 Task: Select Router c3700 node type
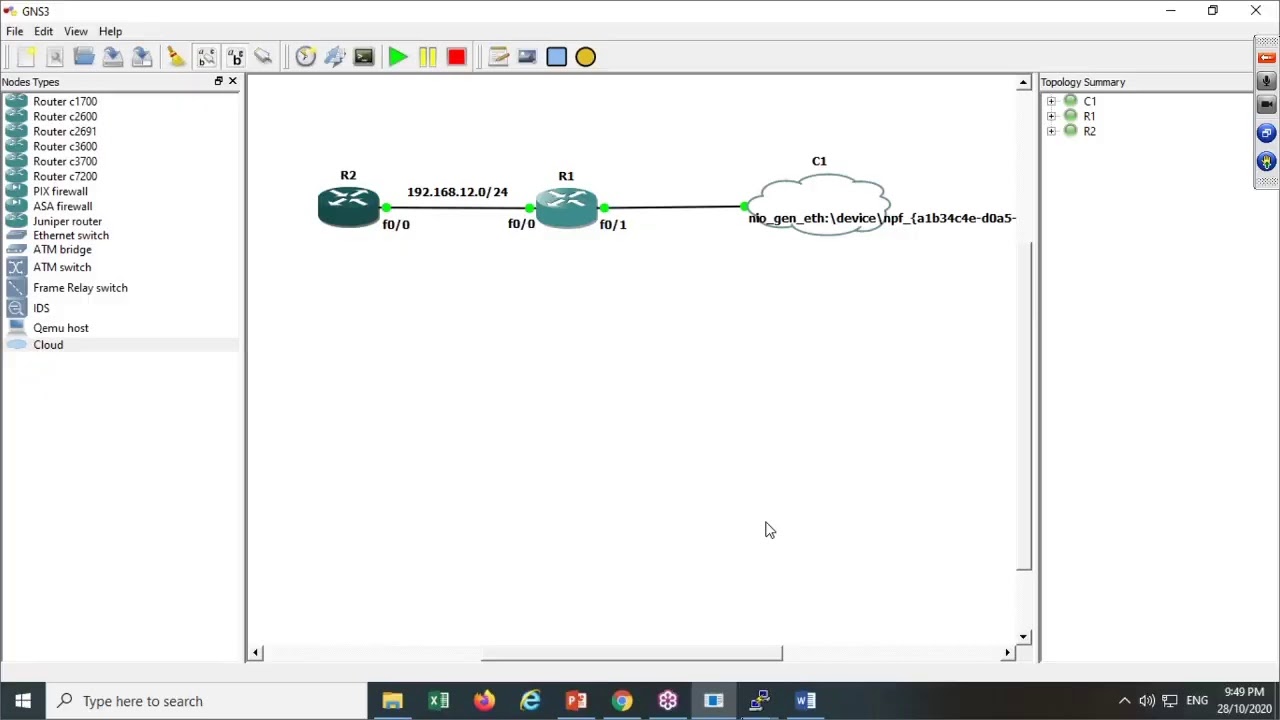(65, 161)
